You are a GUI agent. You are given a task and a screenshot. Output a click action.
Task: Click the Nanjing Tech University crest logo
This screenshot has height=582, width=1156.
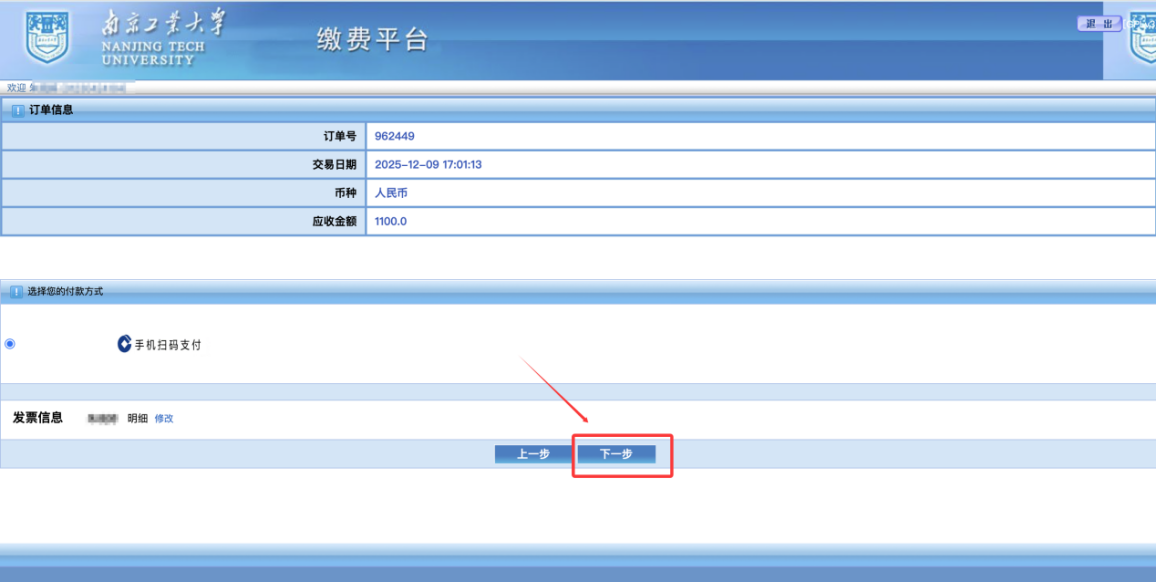[47, 38]
